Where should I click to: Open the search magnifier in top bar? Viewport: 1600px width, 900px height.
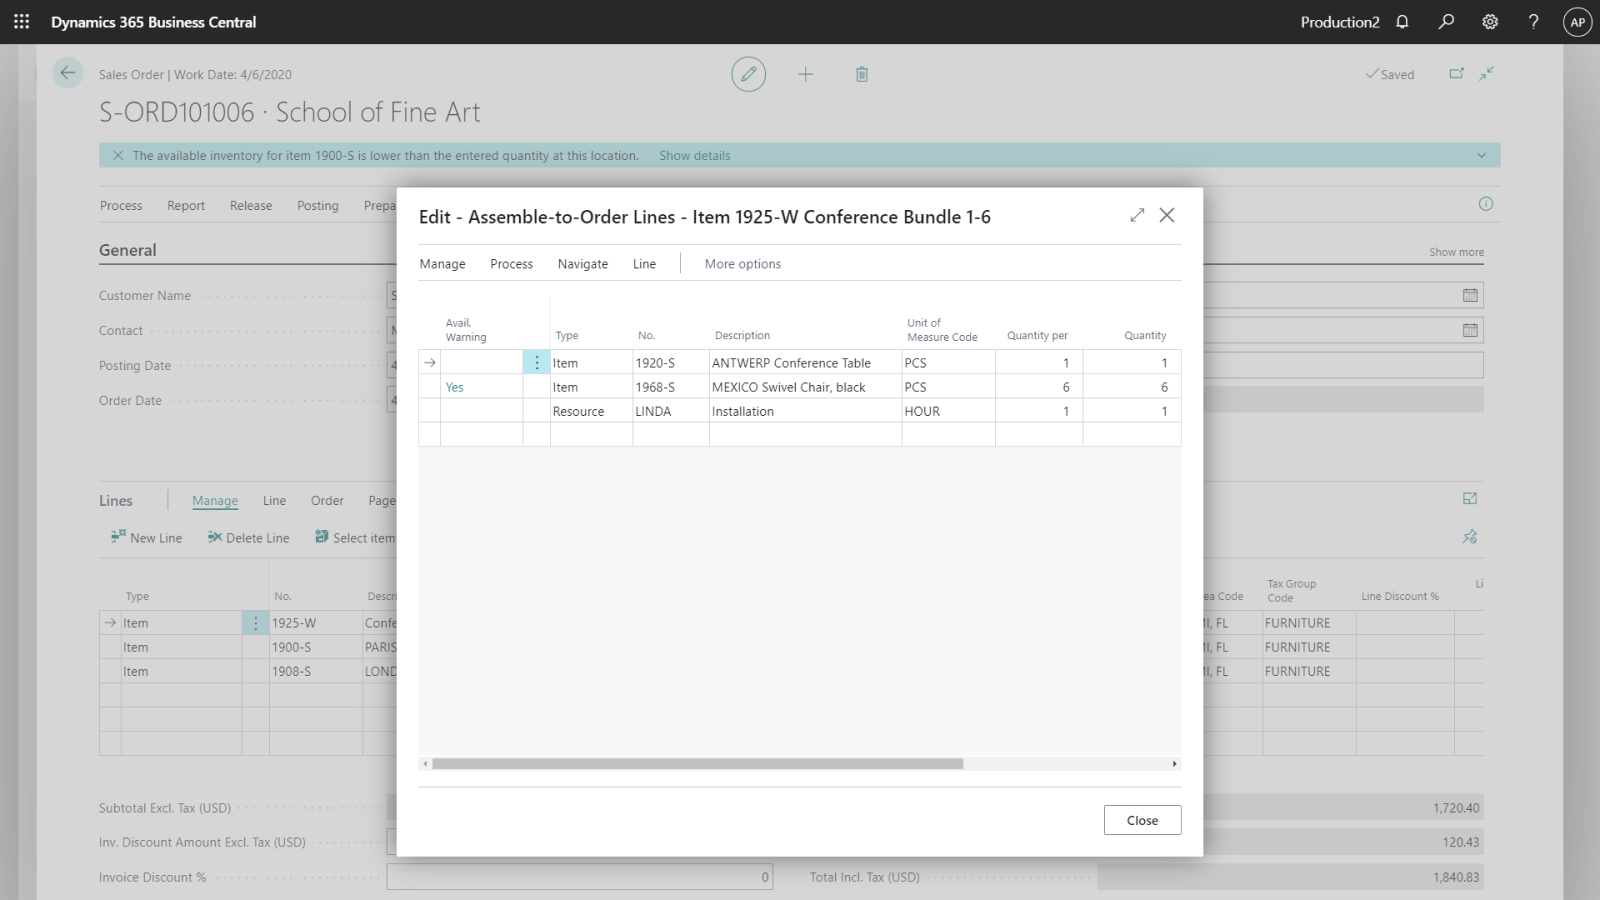click(x=1446, y=21)
